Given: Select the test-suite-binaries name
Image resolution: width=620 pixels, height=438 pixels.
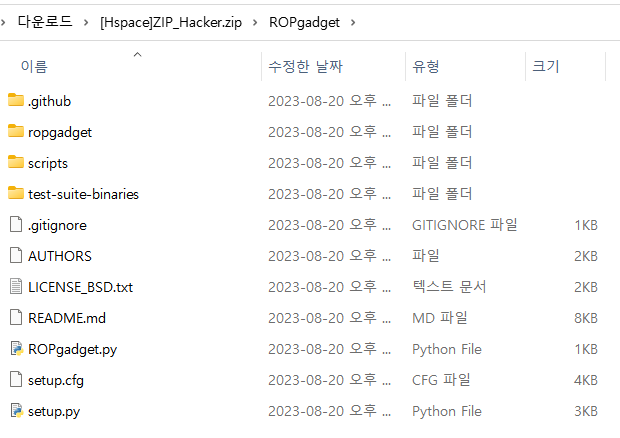Looking at the screenshot, I should (83, 194).
